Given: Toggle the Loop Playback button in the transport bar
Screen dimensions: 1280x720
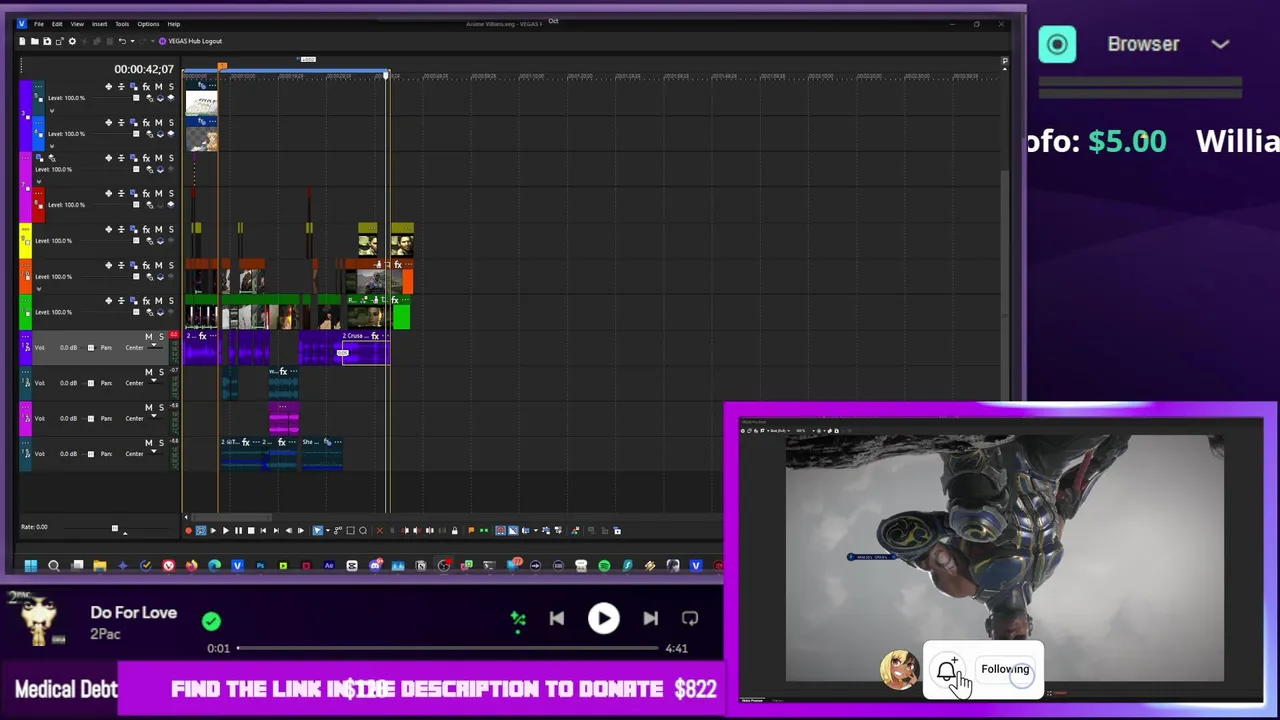Looking at the screenshot, I should [201, 530].
